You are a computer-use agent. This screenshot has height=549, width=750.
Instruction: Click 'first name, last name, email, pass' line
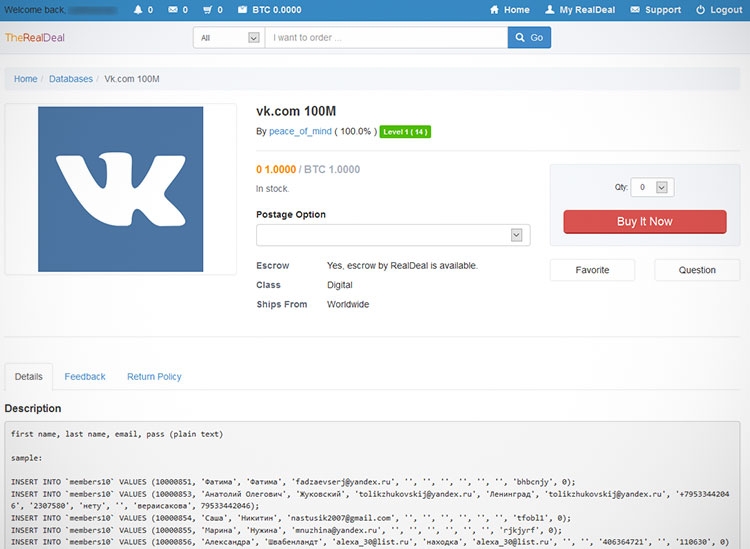pos(117,434)
